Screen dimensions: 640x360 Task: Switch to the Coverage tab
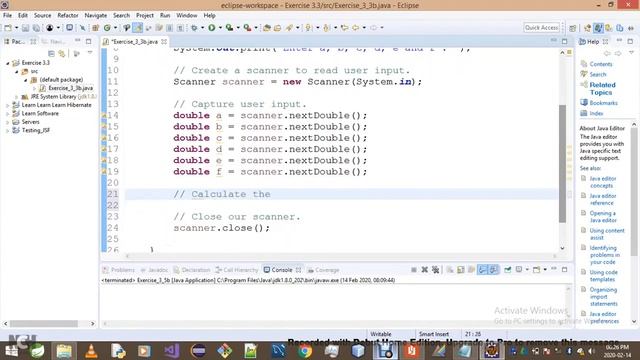324,270
